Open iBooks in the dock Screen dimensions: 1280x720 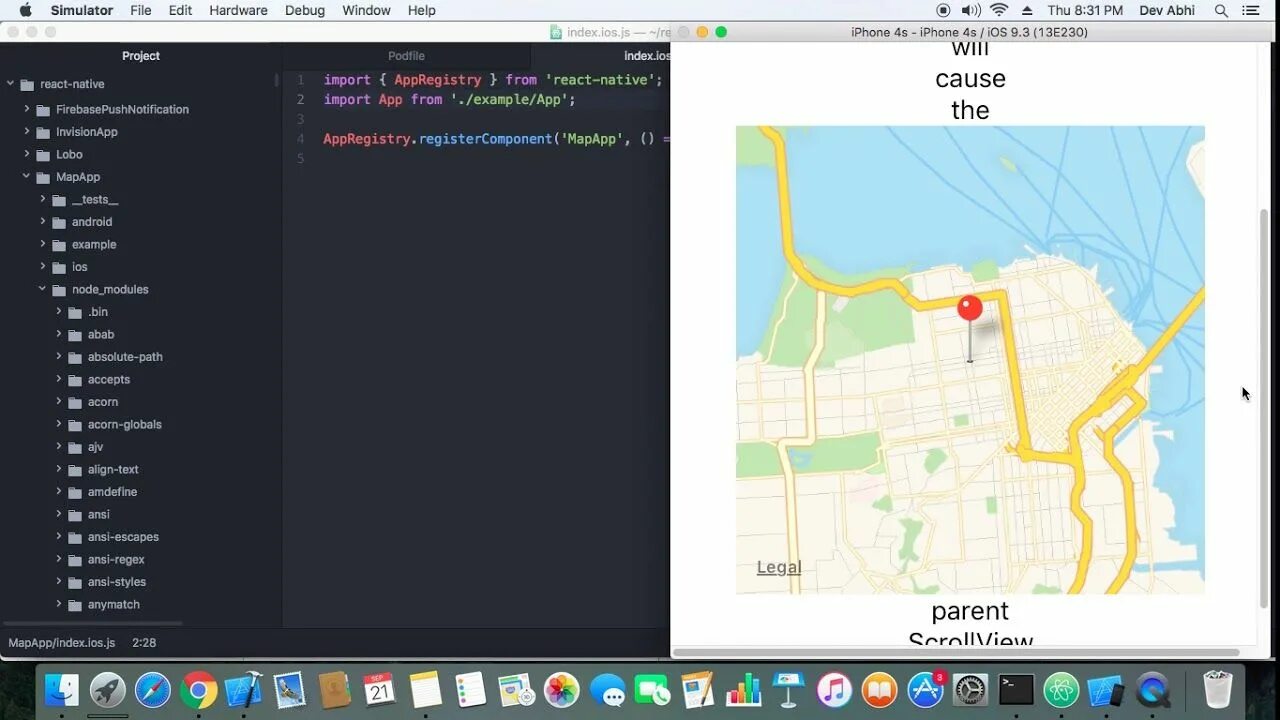click(x=879, y=690)
